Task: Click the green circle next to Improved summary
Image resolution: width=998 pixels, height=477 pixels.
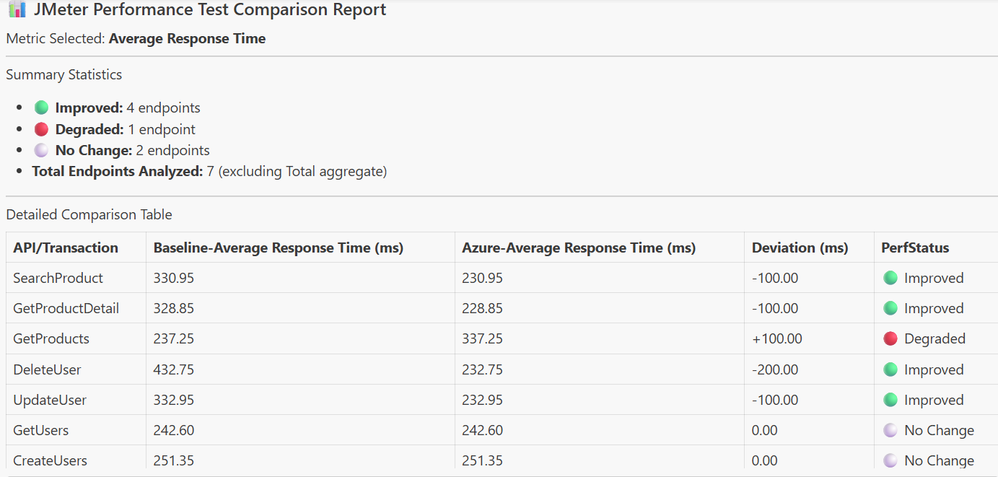Action: pos(41,108)
